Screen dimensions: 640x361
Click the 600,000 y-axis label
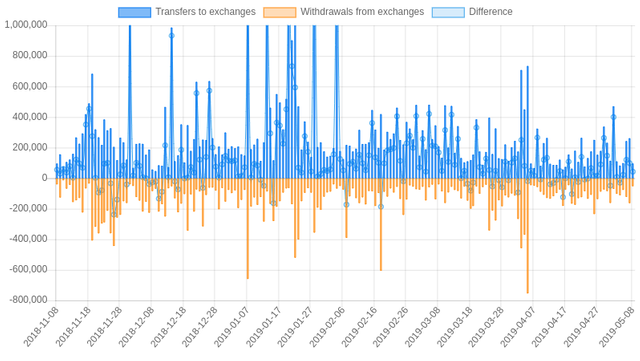(x=30, y=86)
